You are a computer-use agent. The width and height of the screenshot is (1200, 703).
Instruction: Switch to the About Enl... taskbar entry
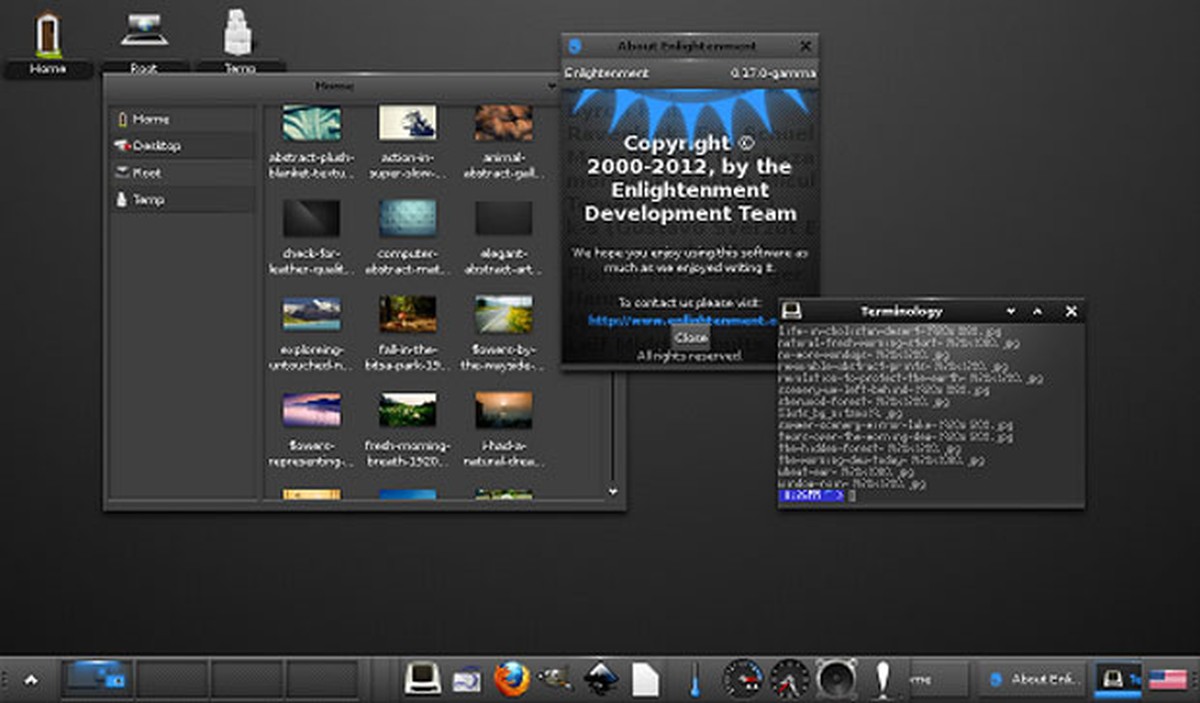1031,678
